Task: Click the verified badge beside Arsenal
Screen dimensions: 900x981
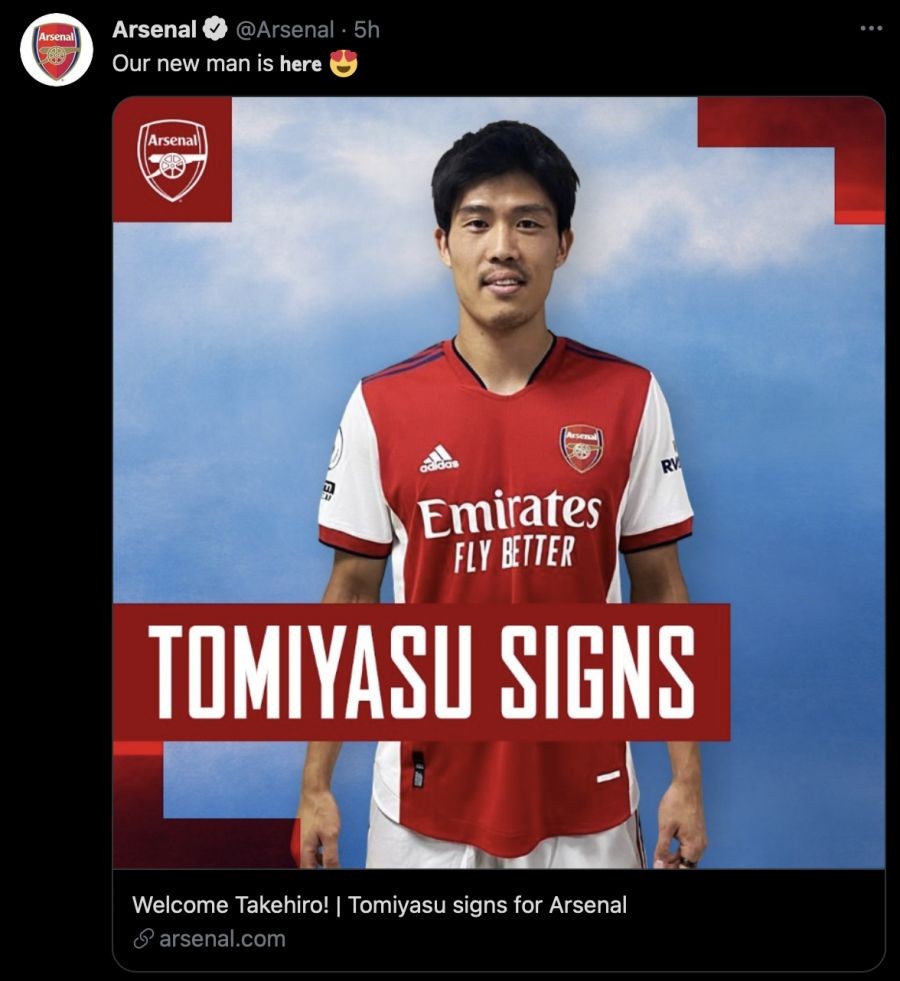Action: pos(216,29)
